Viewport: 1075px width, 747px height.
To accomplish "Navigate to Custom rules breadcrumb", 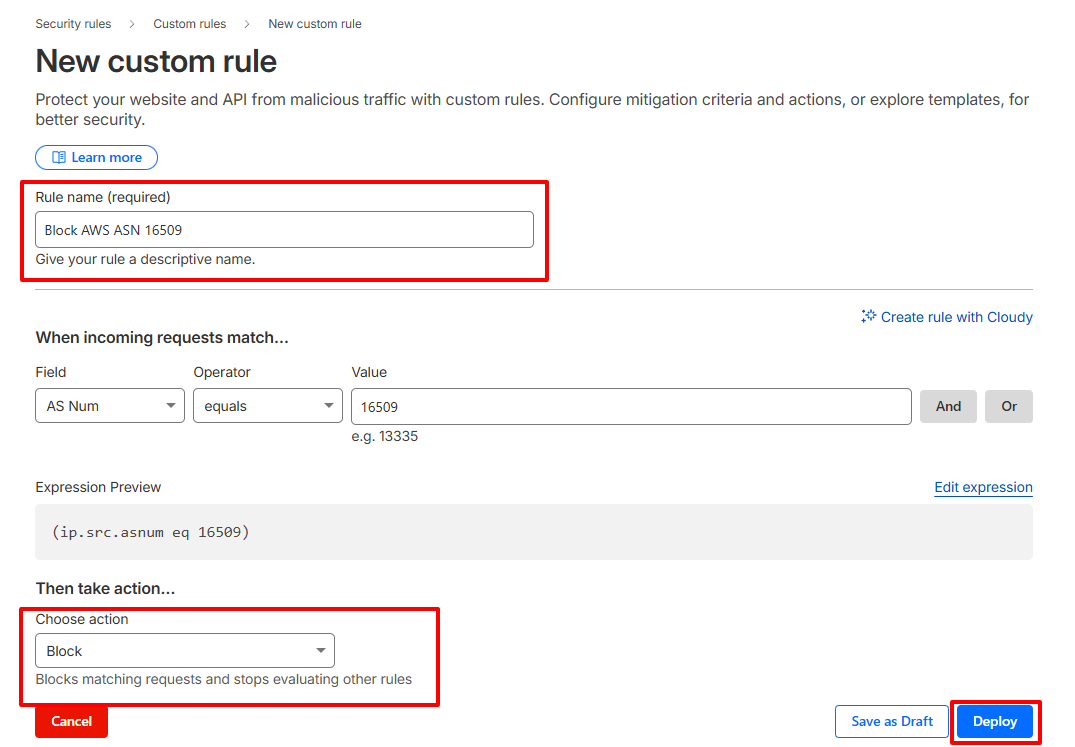I will pyautogui.click(x=189, y=23).
